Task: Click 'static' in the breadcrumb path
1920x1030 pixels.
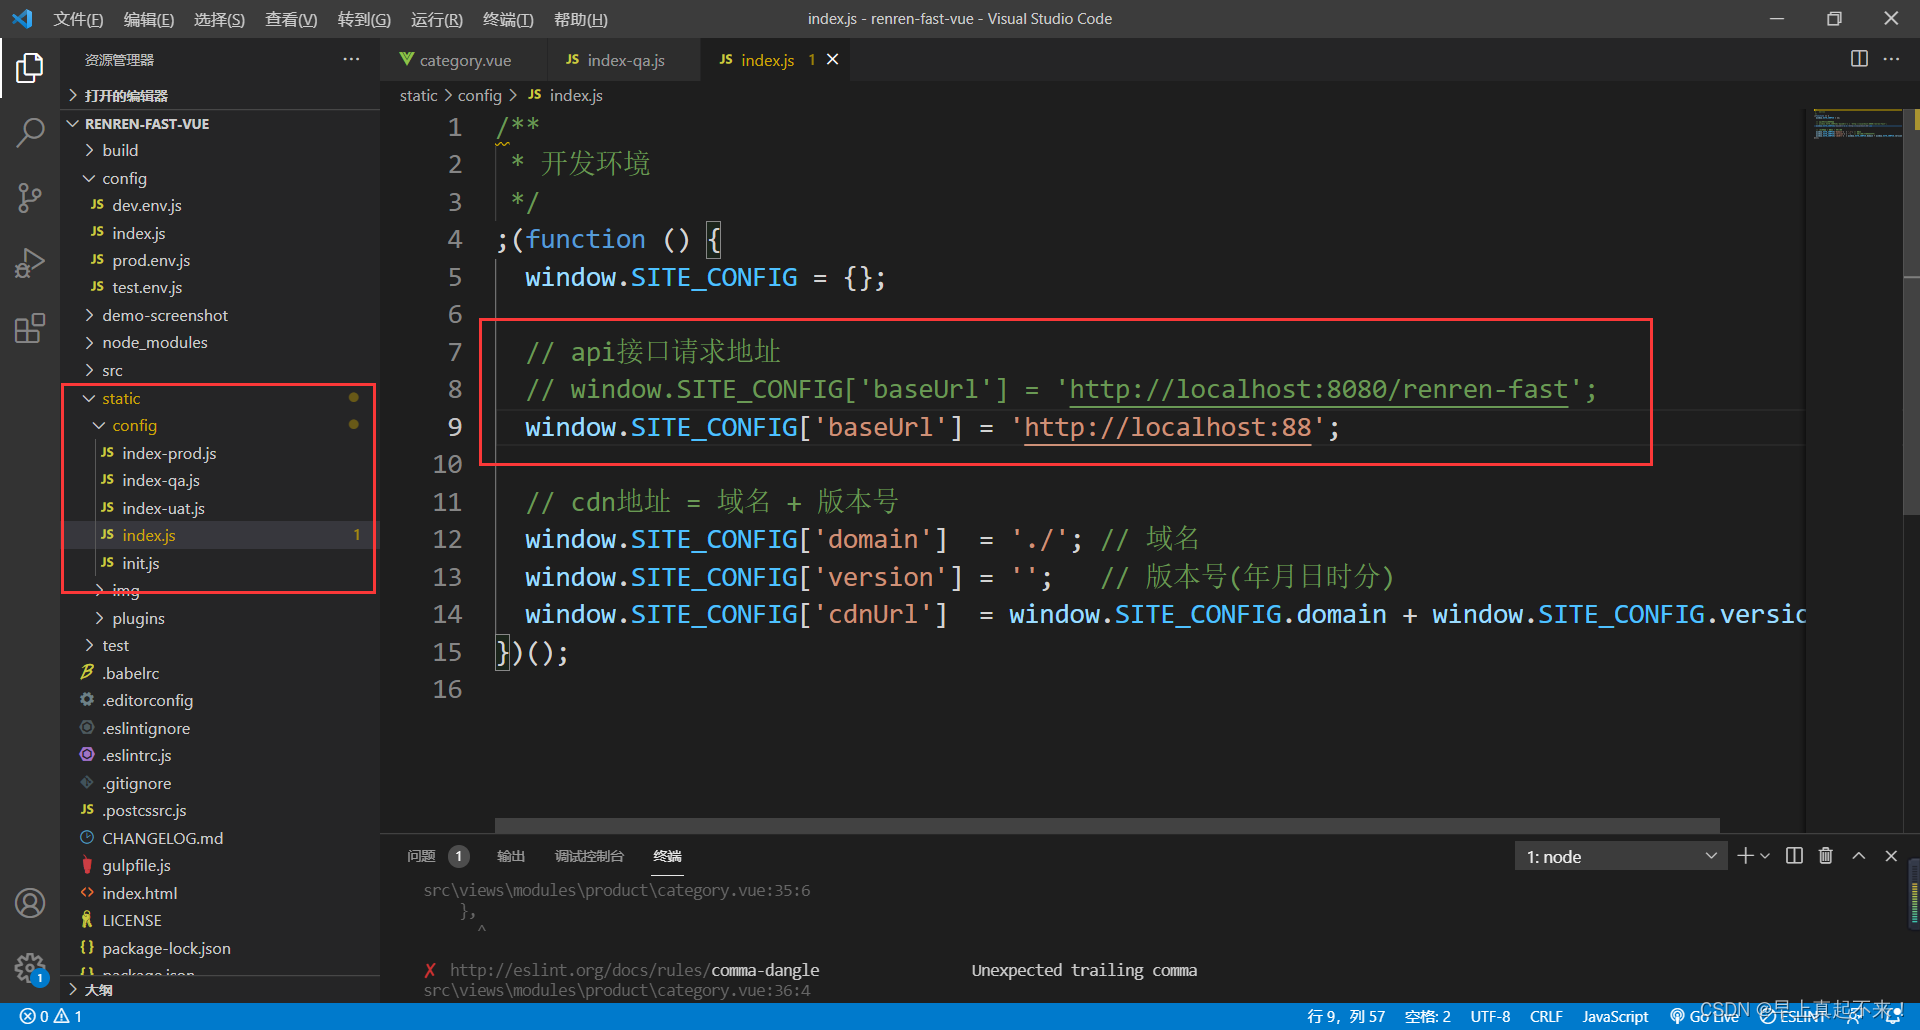Action: click(x=418, y=95)
